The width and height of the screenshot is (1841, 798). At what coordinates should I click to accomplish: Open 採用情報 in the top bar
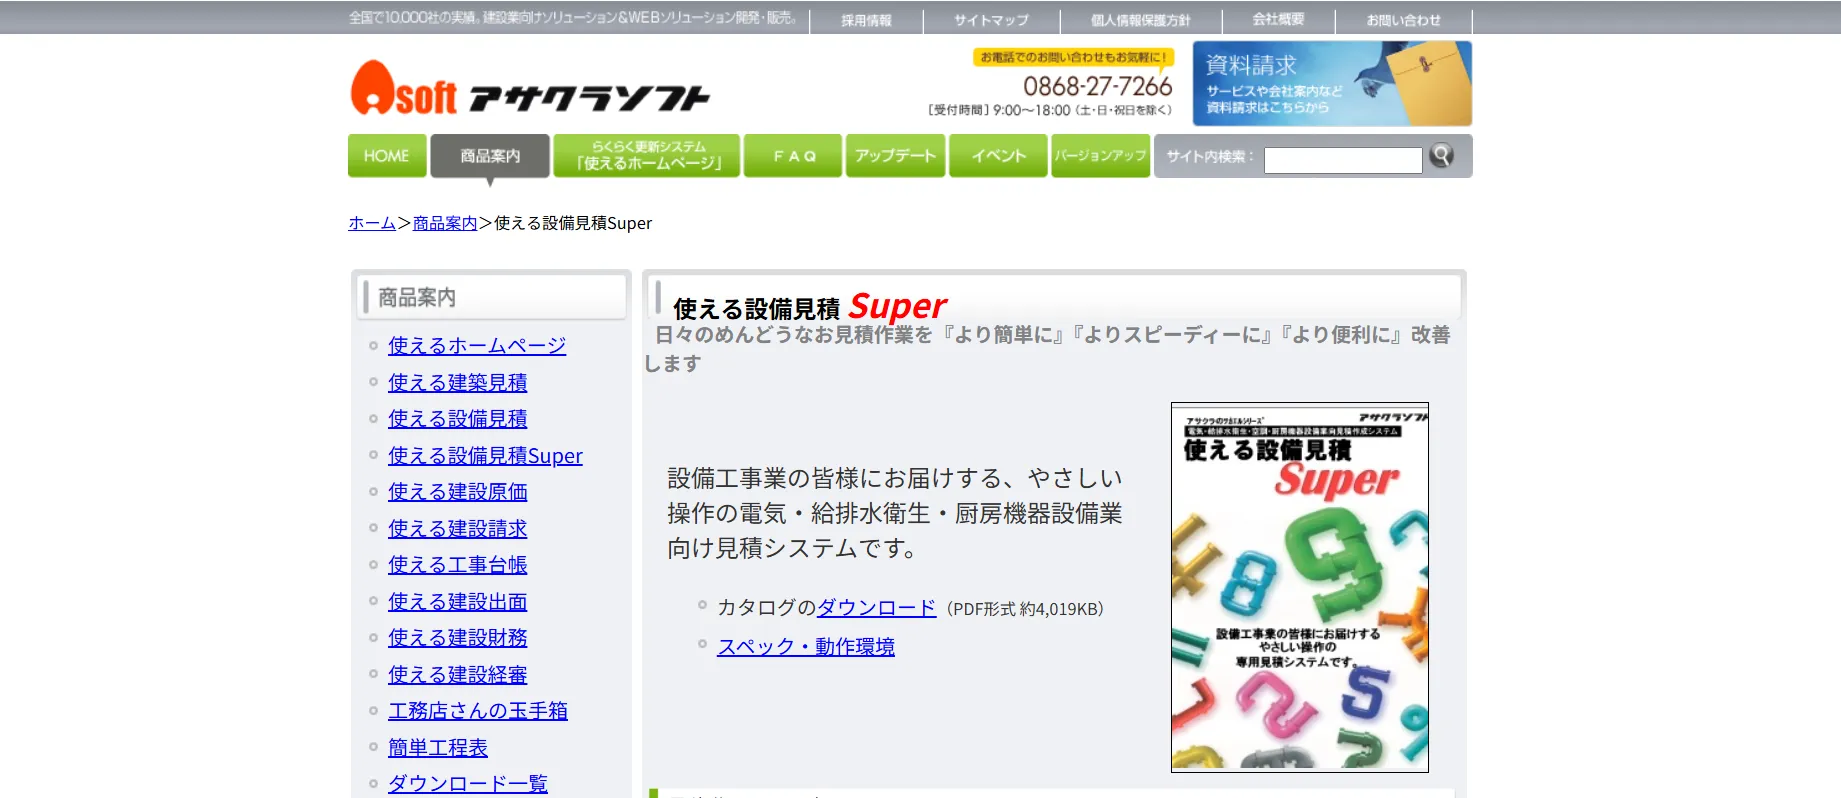tap(866, 20)
